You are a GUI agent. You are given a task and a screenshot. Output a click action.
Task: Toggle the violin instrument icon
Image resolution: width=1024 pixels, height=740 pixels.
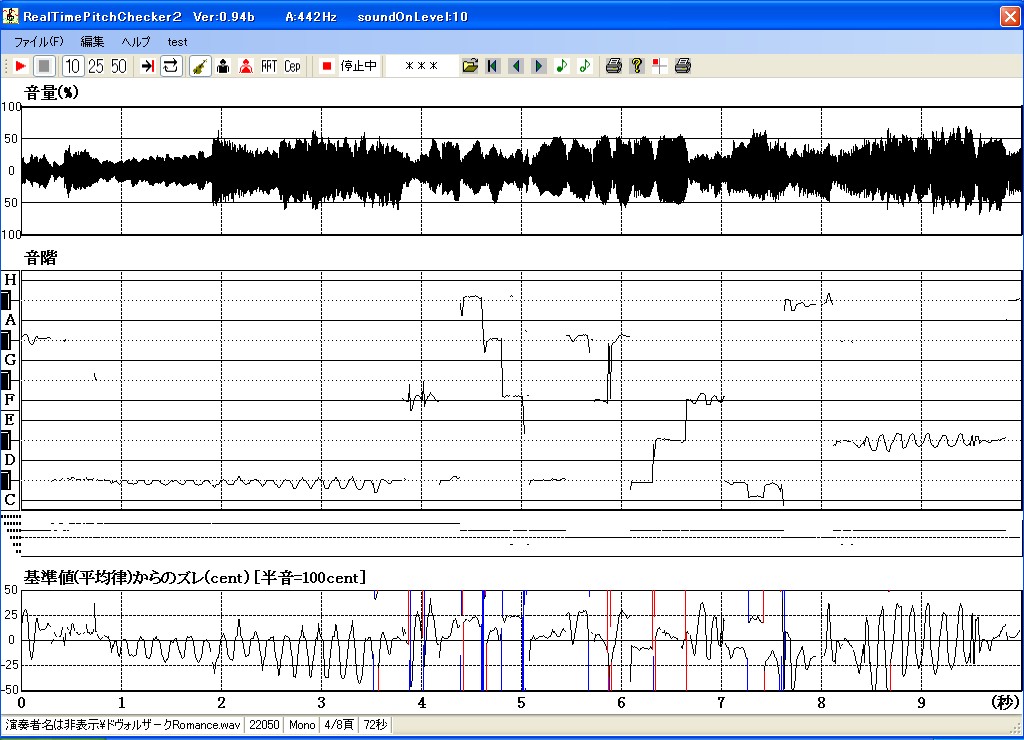tap(200, 66)
